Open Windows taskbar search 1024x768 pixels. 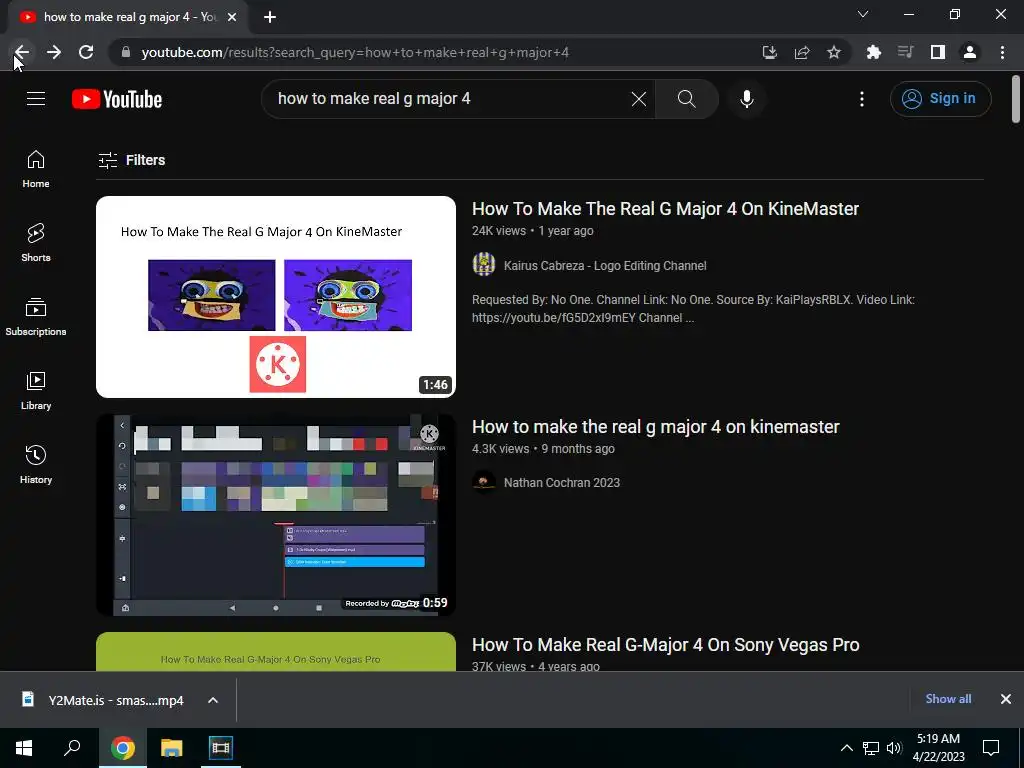click(x=72, y=748)
